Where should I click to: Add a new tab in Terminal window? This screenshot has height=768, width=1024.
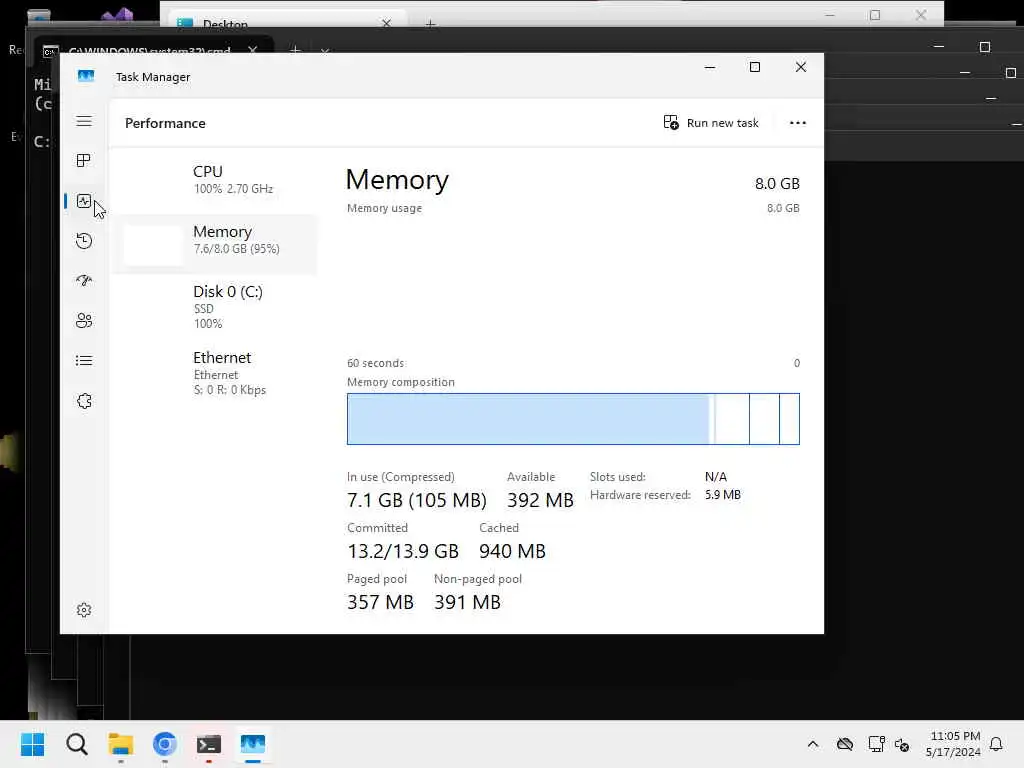(x=295, y=50)
